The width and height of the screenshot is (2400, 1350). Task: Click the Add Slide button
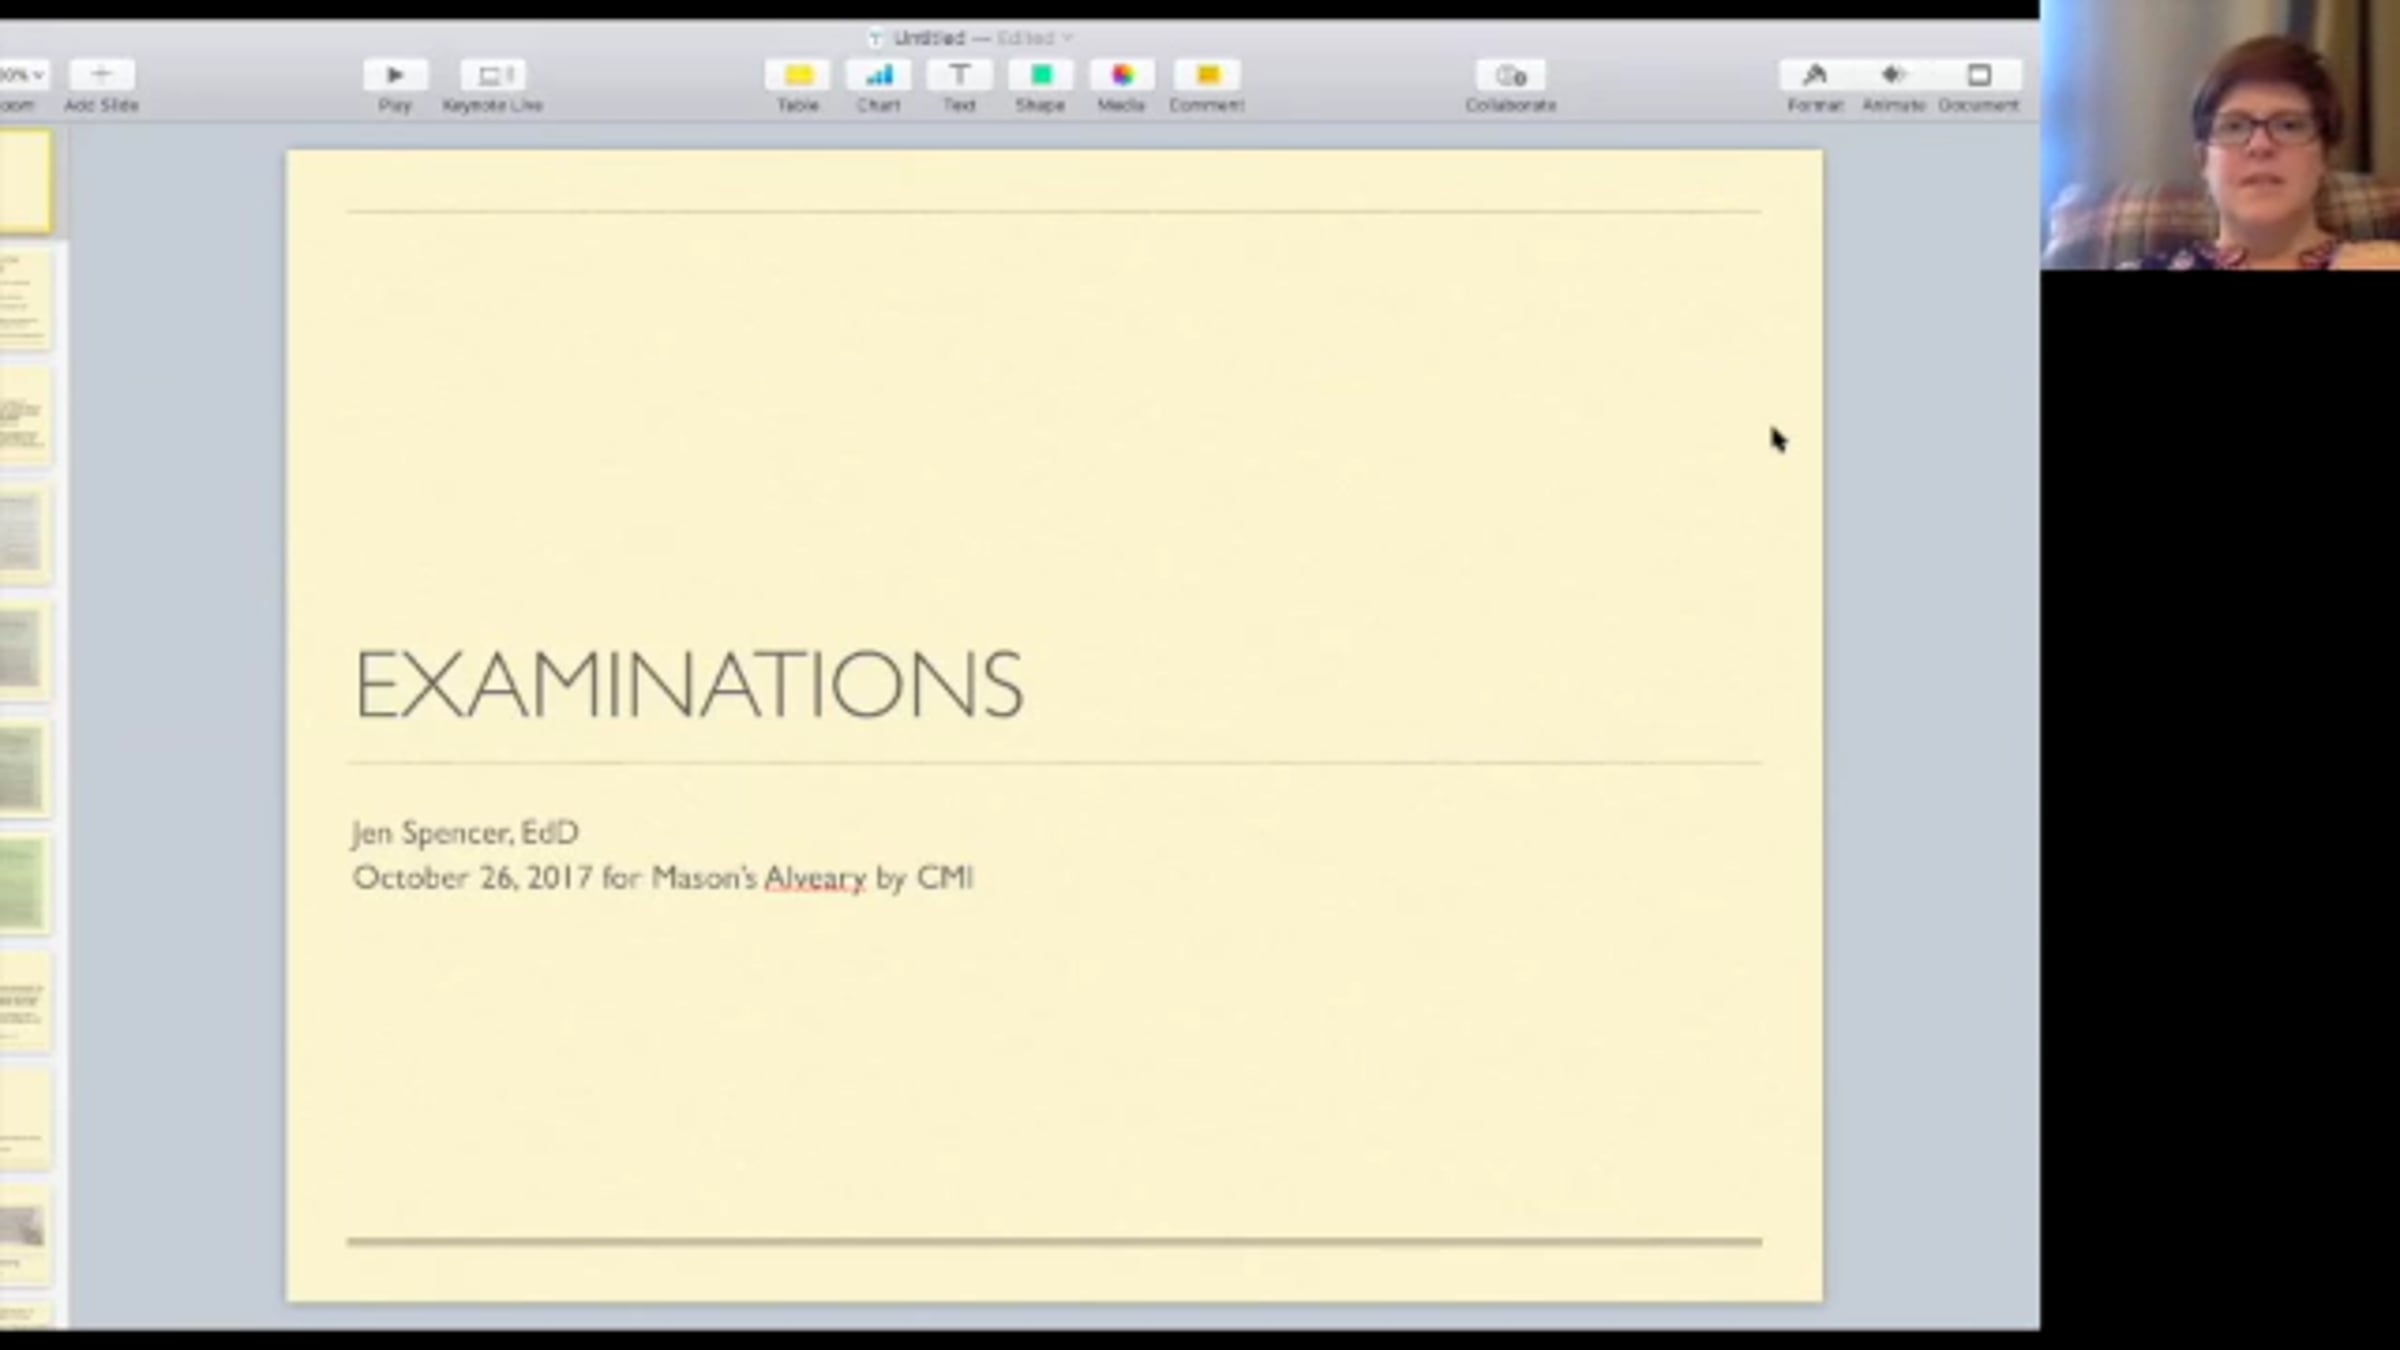[101, 75]
